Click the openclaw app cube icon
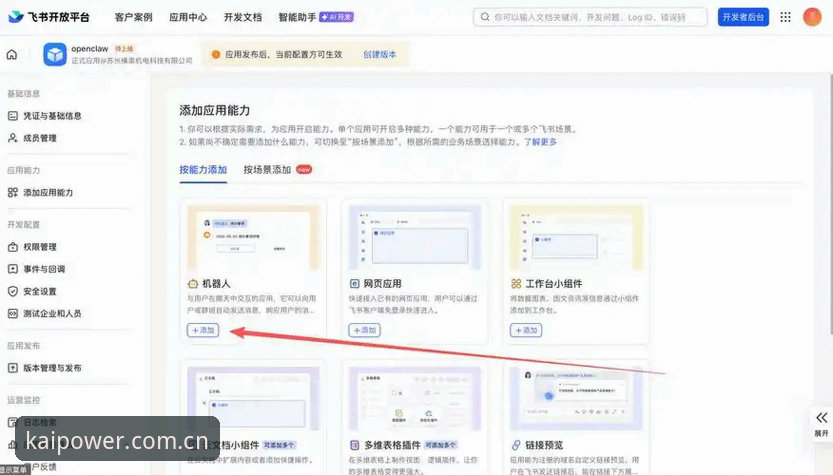This screenshot has height=475, width=833. pos(55,54)
